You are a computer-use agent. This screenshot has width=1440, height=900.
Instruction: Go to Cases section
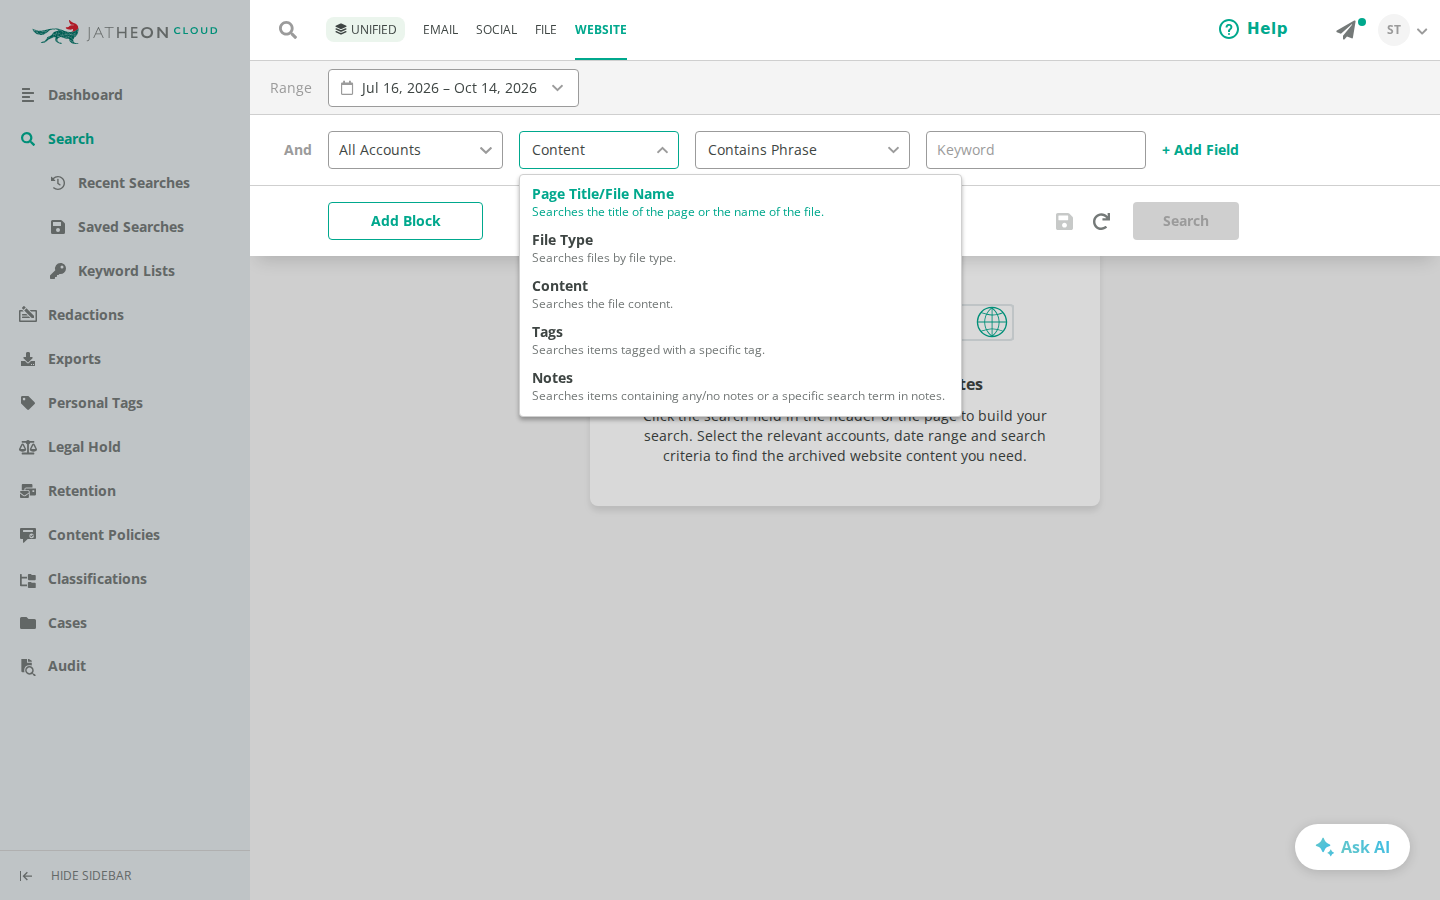pos(67,623)
